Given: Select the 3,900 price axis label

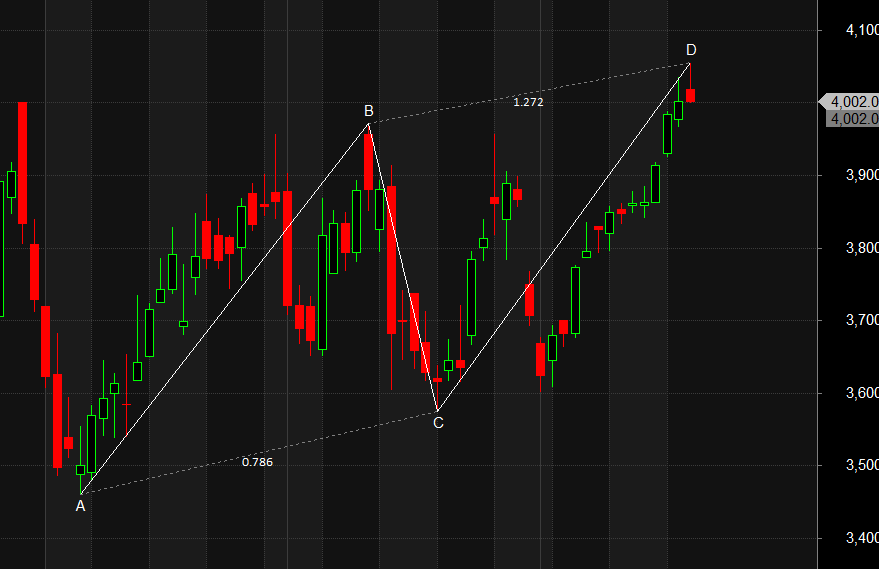Looking at the screenshot, I should coord(861,175).
